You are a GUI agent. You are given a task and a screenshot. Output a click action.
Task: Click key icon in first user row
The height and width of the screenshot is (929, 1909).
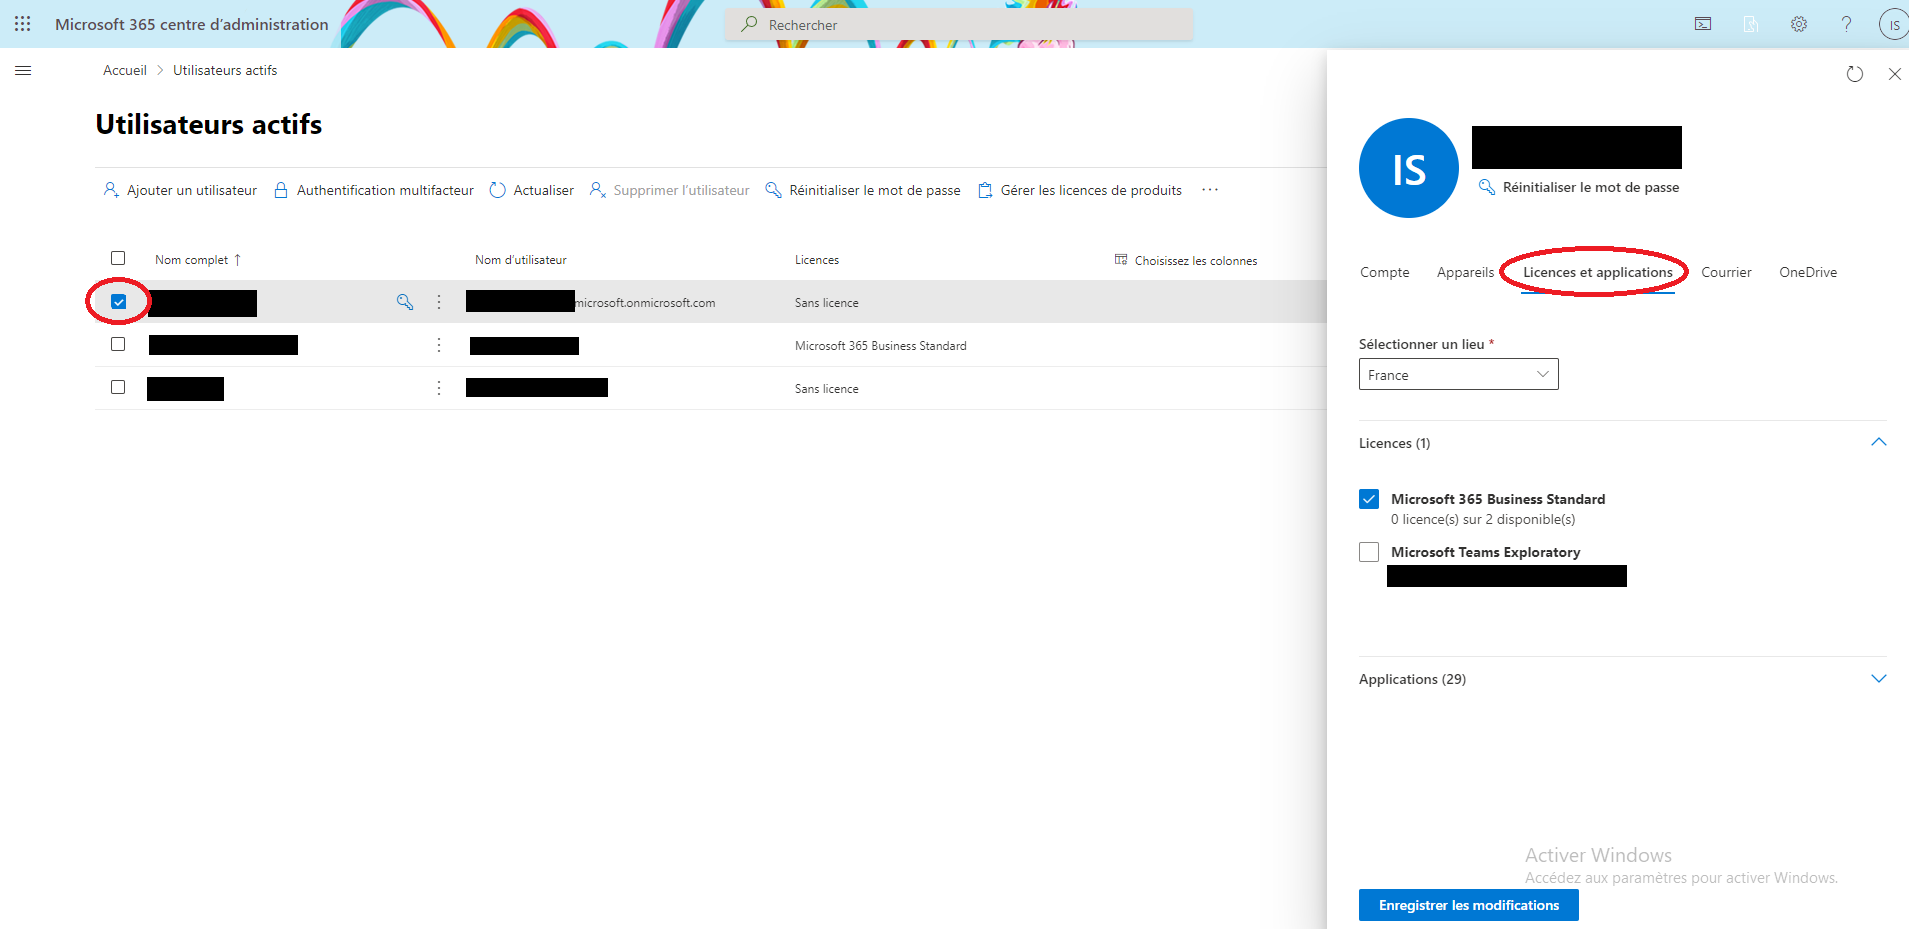405,302
